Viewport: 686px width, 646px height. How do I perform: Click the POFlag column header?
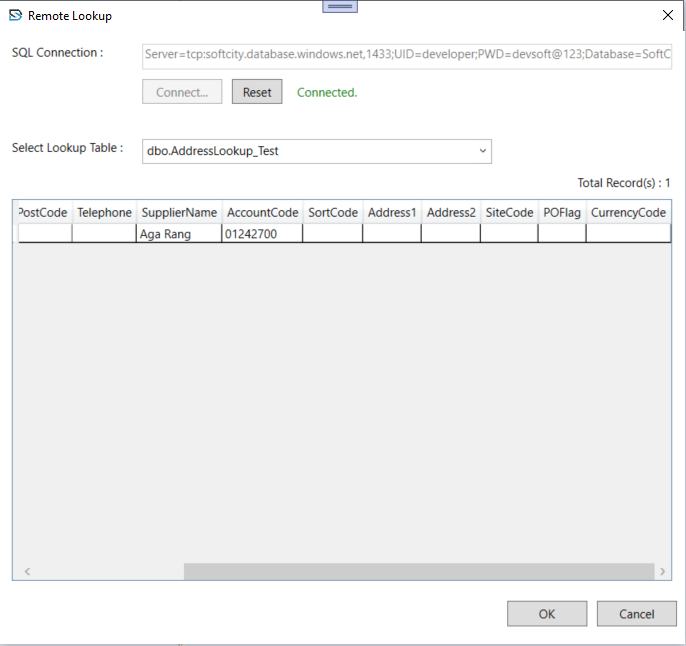click(562, 213)
